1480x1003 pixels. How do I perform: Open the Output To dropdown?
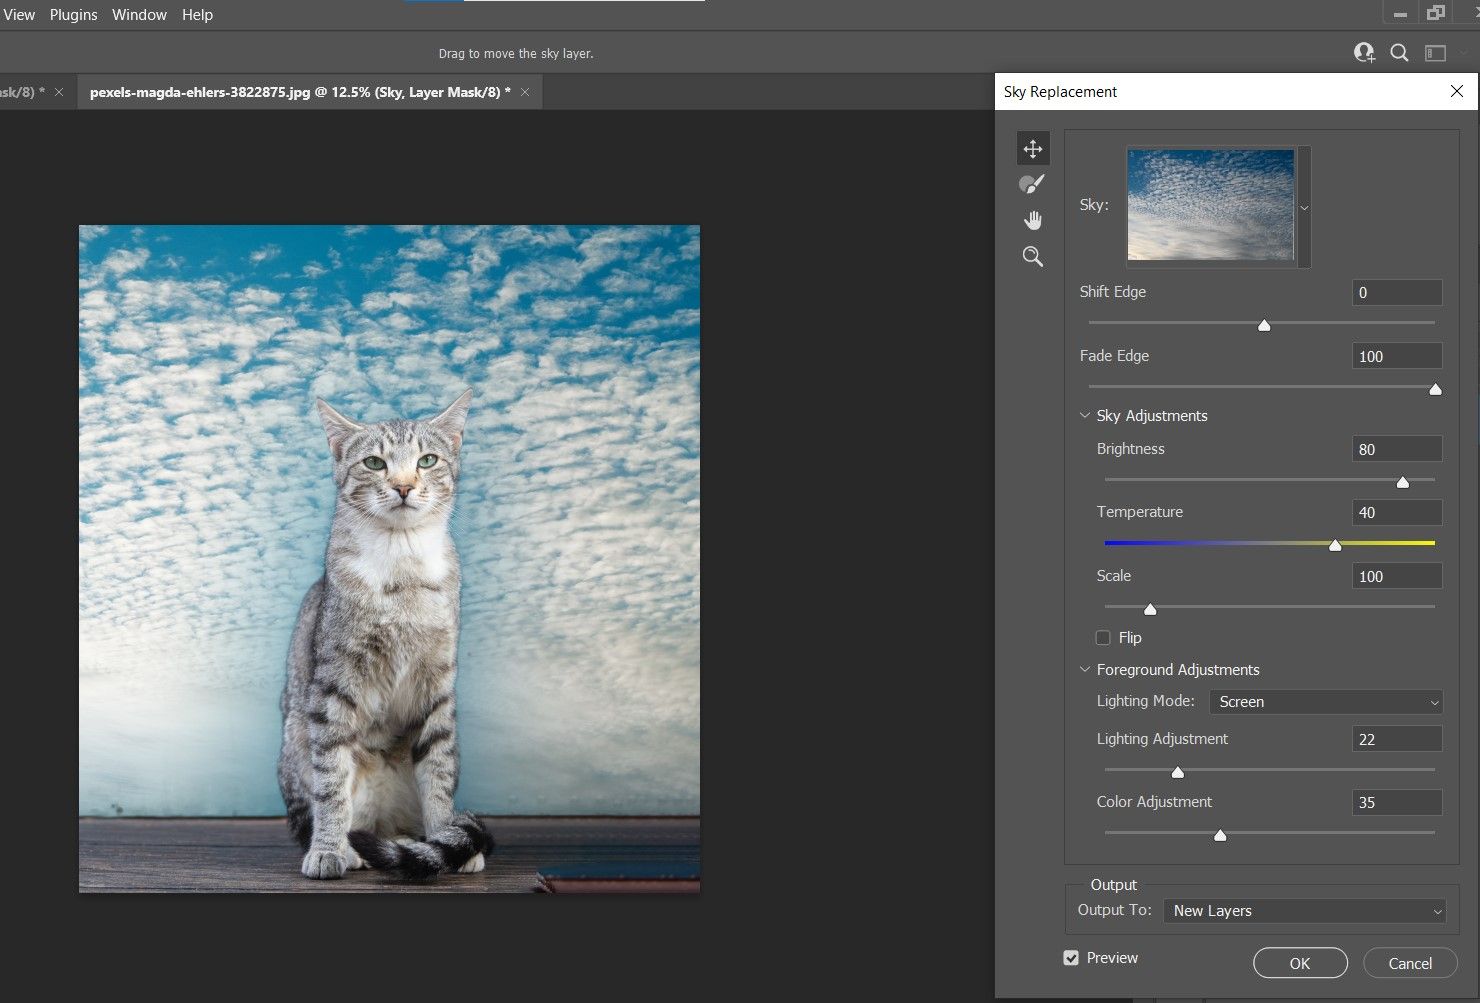[1304, 911]
